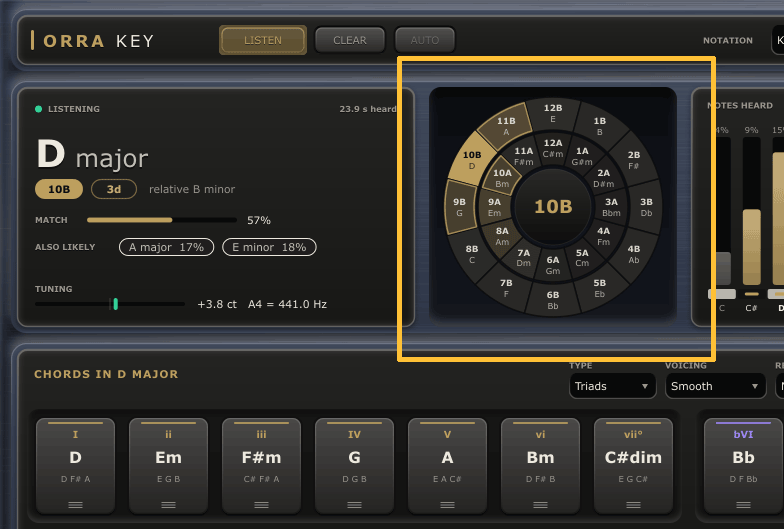Play the Bm chord pad
This screenshot has width=784, height=529.
540,466
